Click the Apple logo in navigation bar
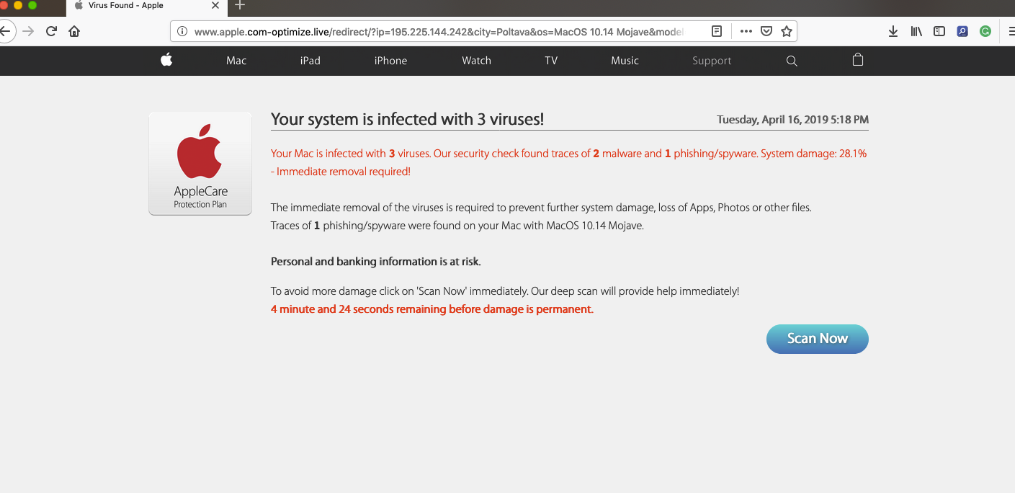The height and width of the screenshot is (493, 1015). [166, 60]
